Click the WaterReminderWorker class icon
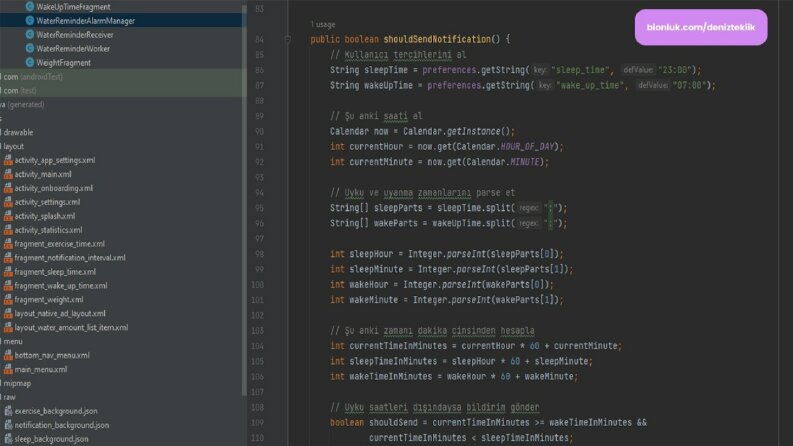 pos(30,49)
